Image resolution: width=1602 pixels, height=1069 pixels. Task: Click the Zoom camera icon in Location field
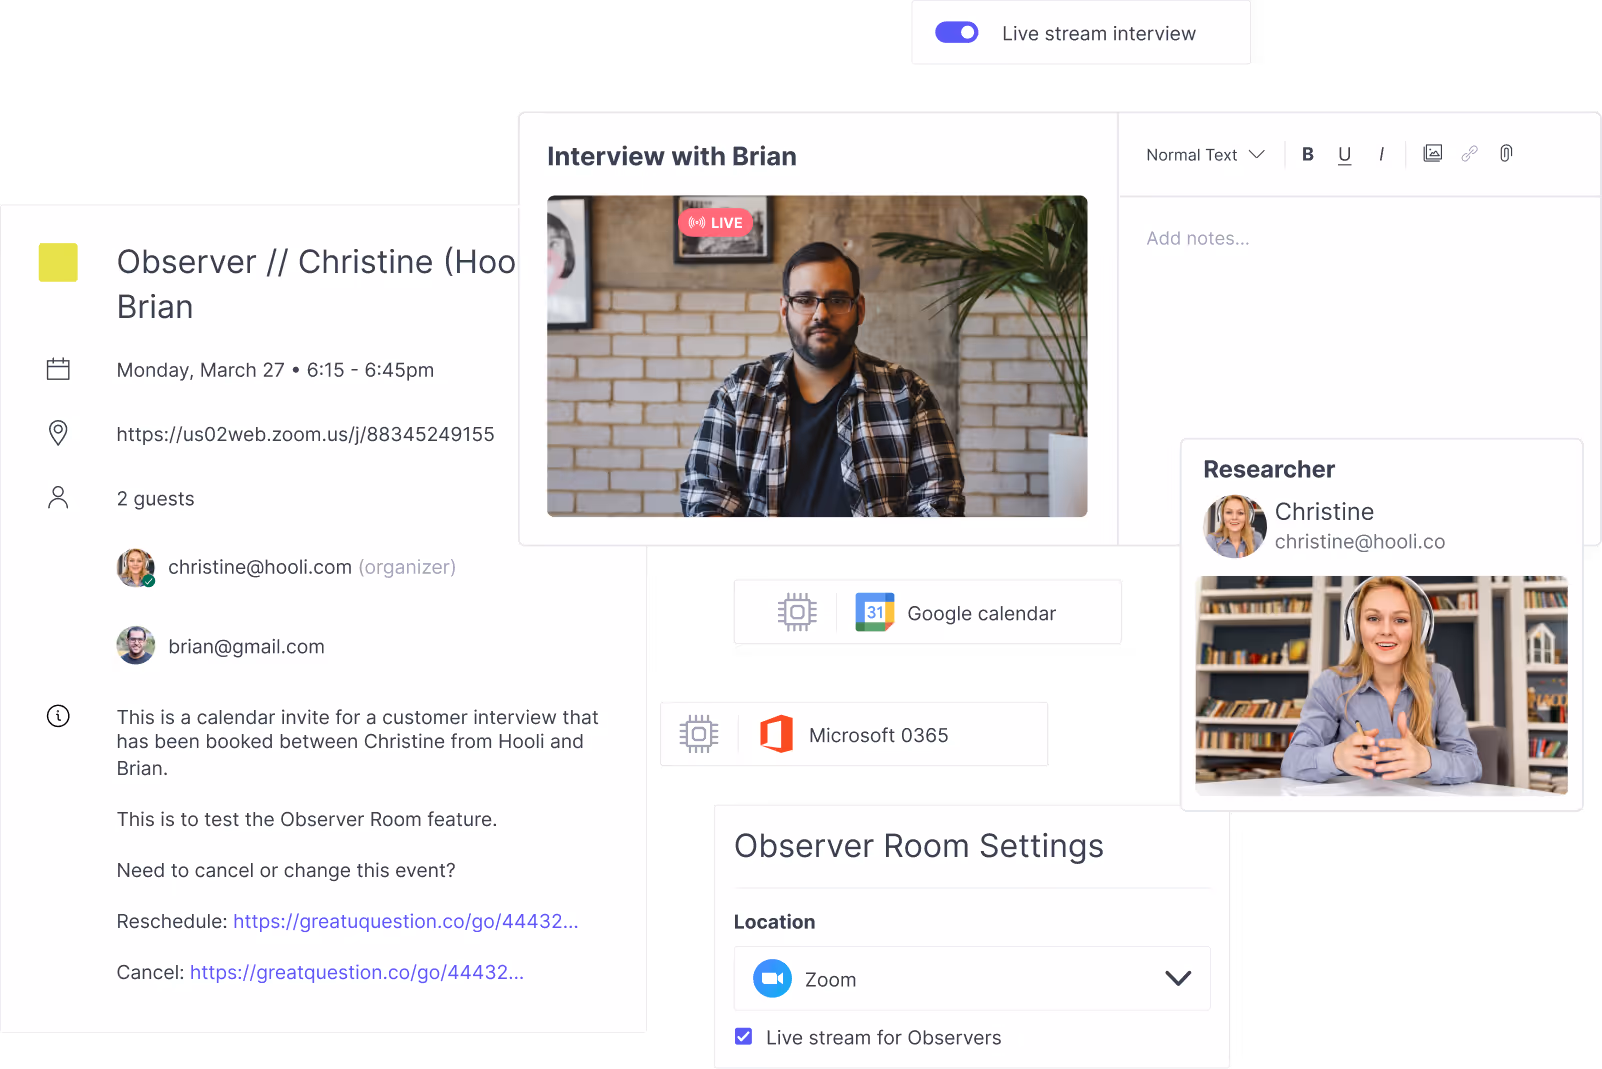click(x=772, y=978)
